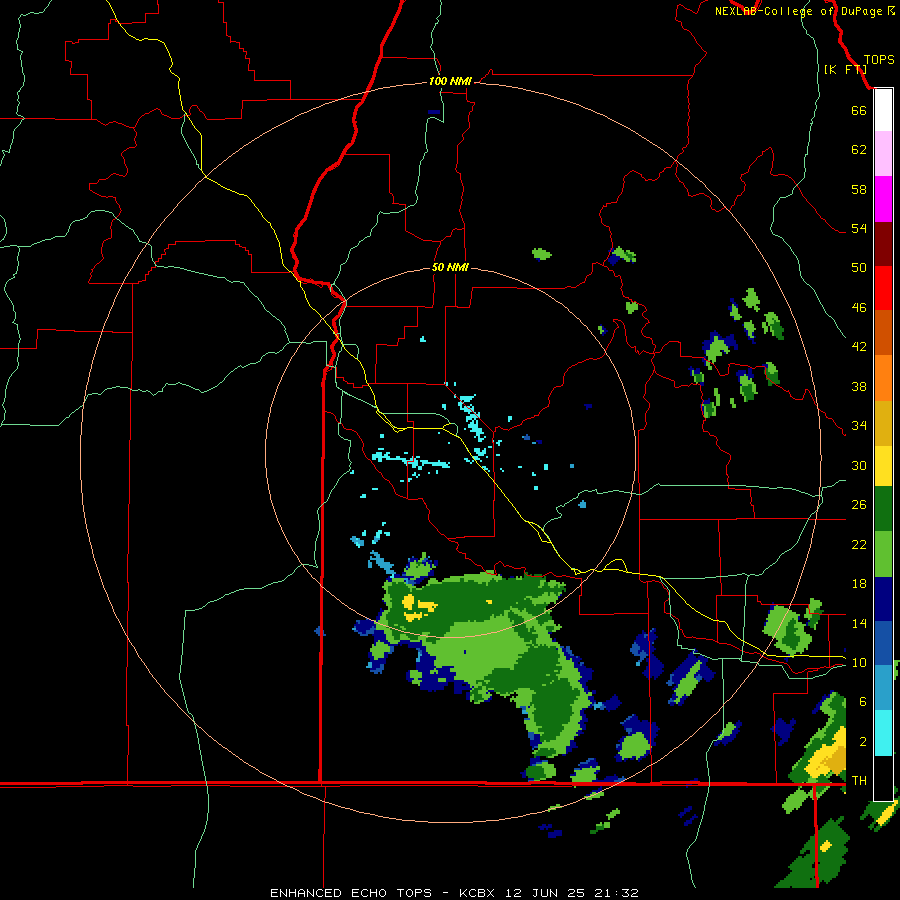Click the '[K FT]' units label
Viewport: 900px width, 900px height.
click(x=845, y=69)
